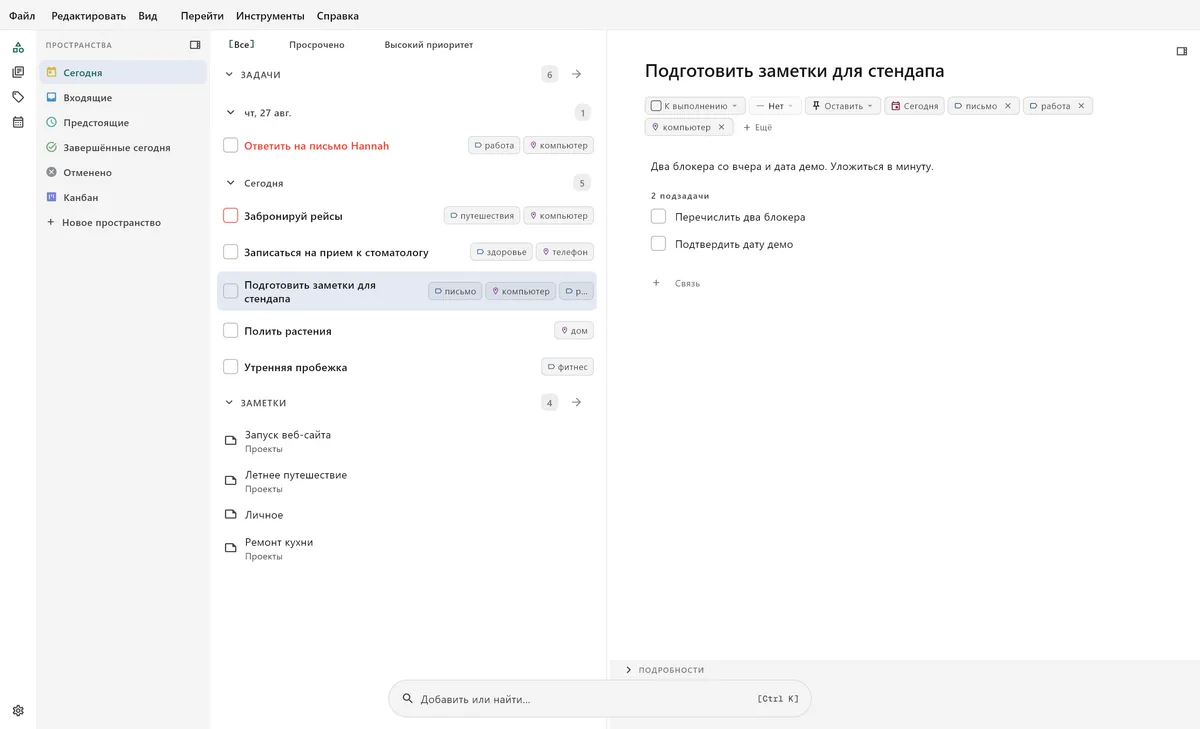Screen dimensions: 1200x729
Task: Click the здоровье tag on dentist task
Action: (502, 252)
